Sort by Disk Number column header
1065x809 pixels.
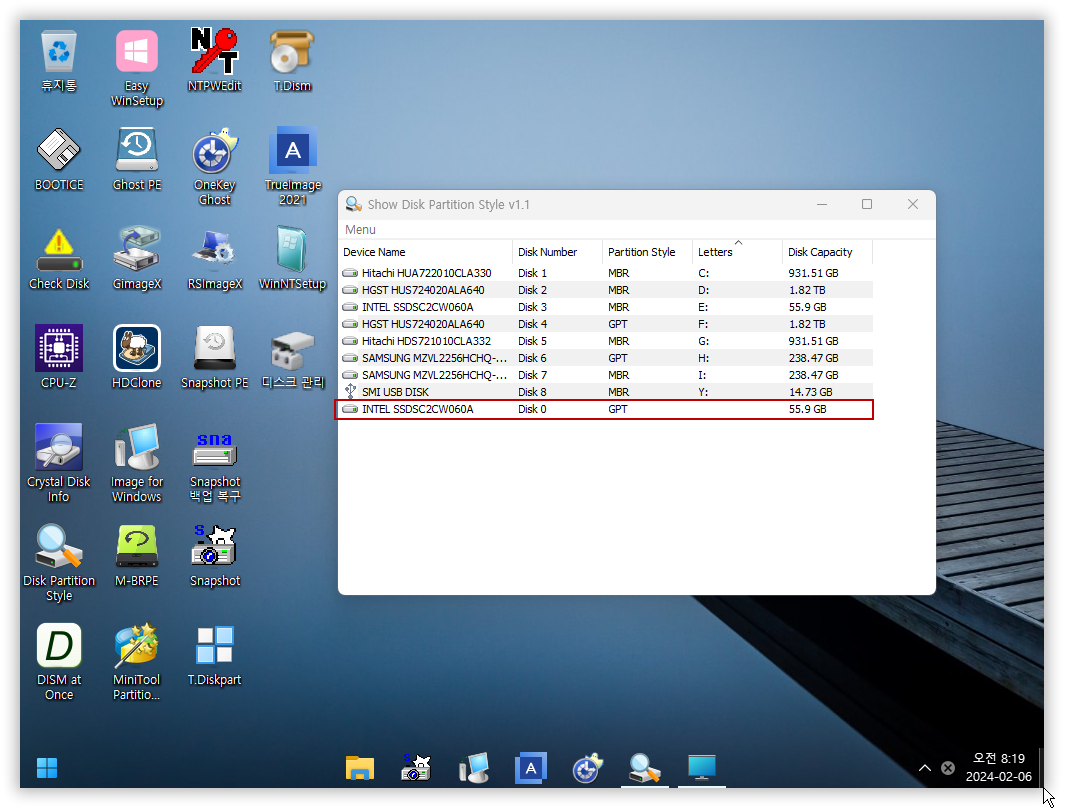coord(557,252)
